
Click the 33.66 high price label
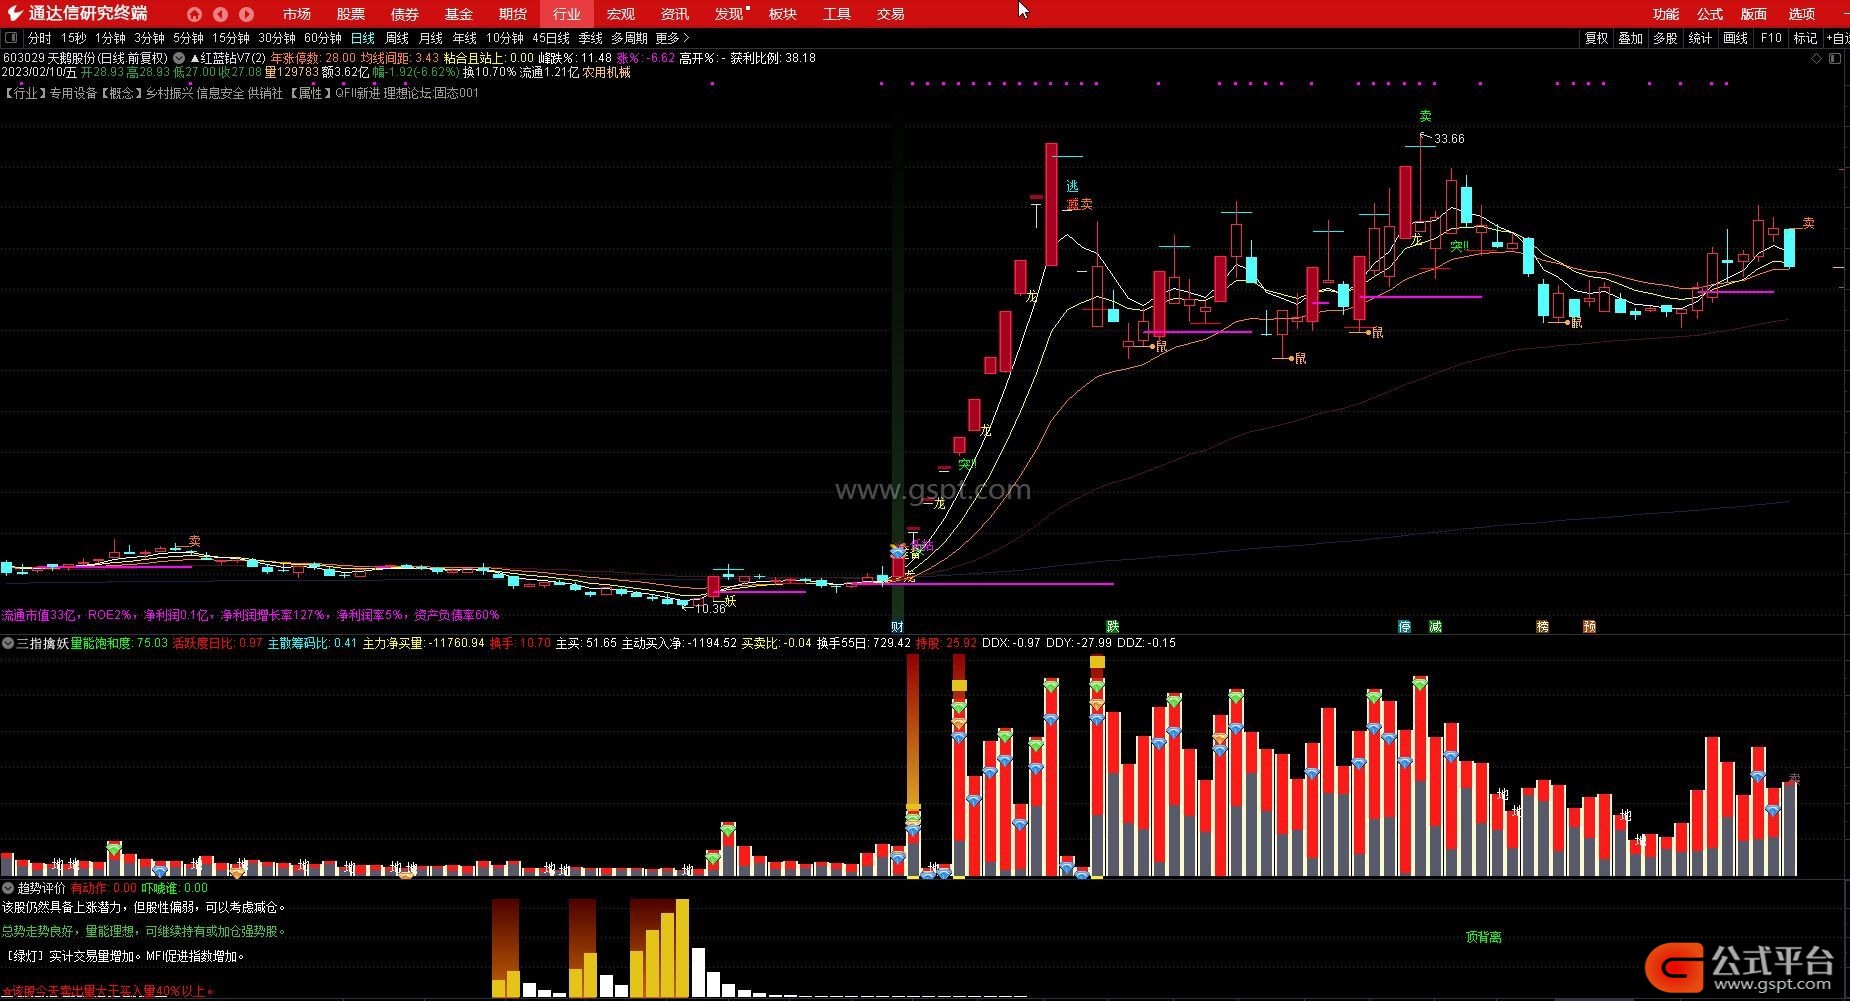pyautogui.click(x=1449, y=139)
